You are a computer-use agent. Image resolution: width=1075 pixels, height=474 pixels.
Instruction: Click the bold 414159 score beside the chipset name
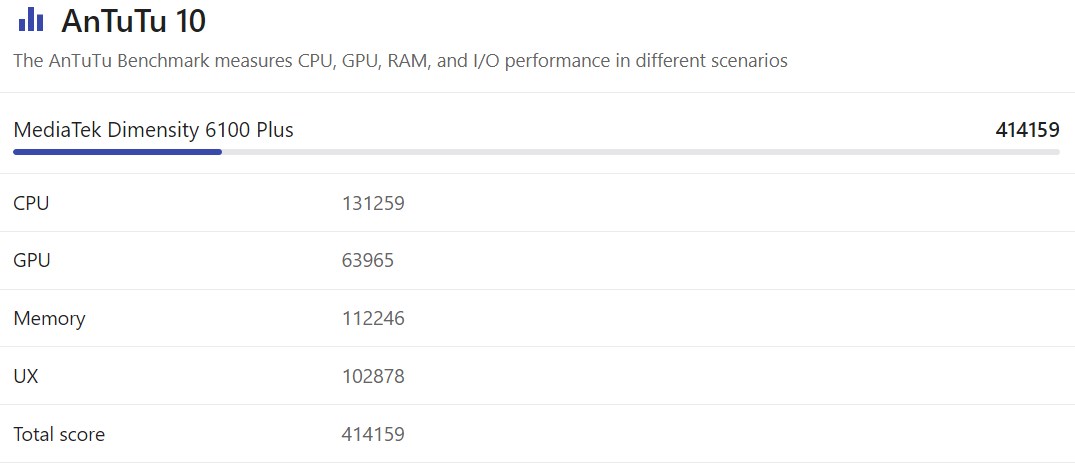tap(1027, 130)
